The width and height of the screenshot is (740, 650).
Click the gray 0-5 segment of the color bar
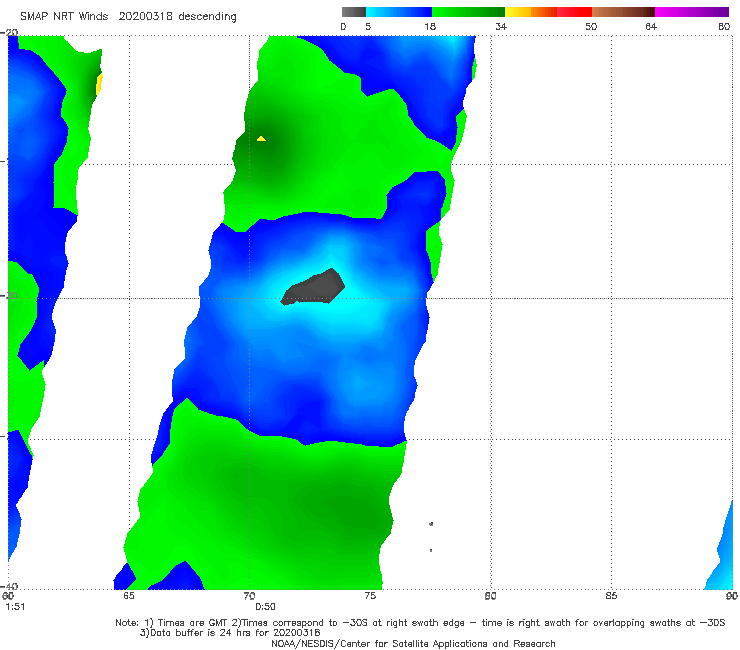(354, 12)
